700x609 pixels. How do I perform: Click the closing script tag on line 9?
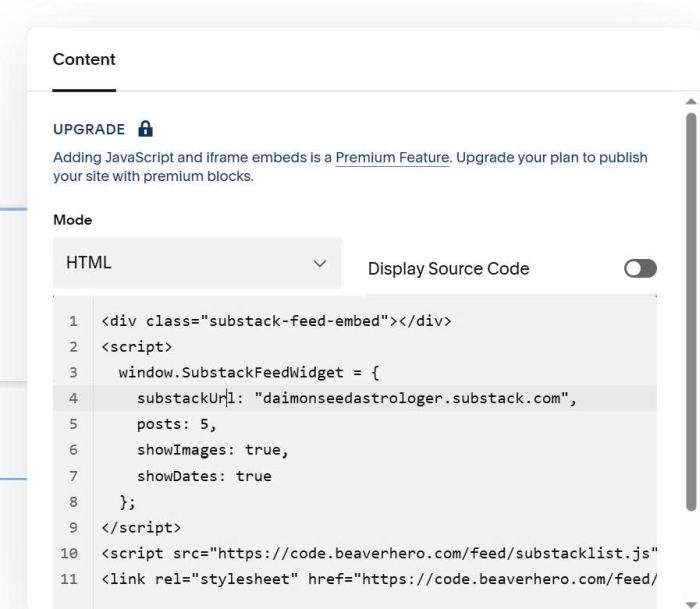coord(141,528)
